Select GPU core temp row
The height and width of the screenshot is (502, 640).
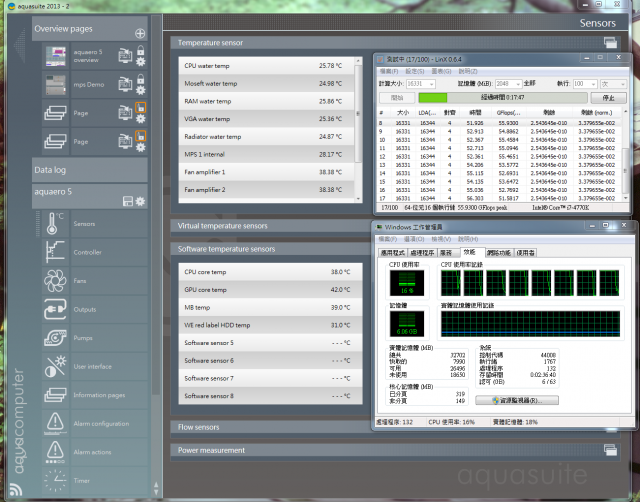point(270,289)
